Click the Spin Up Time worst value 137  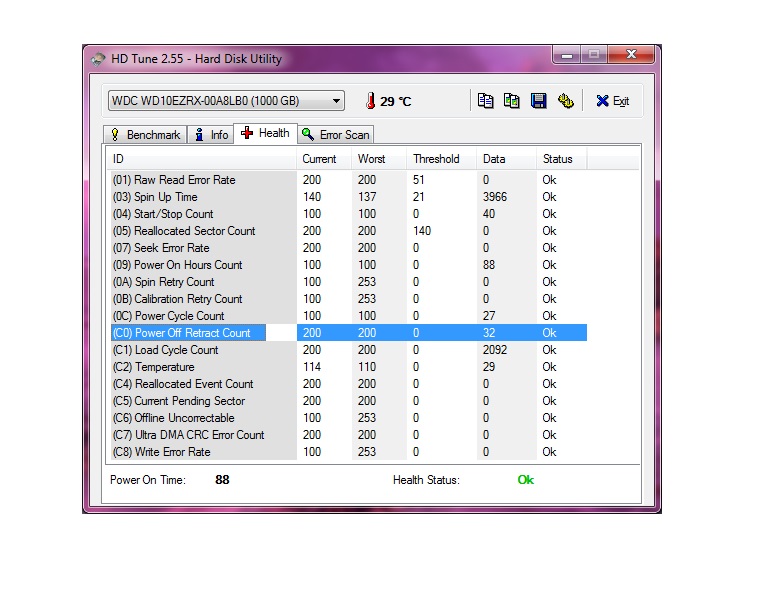pyautogui.click(x=367, y=197)
